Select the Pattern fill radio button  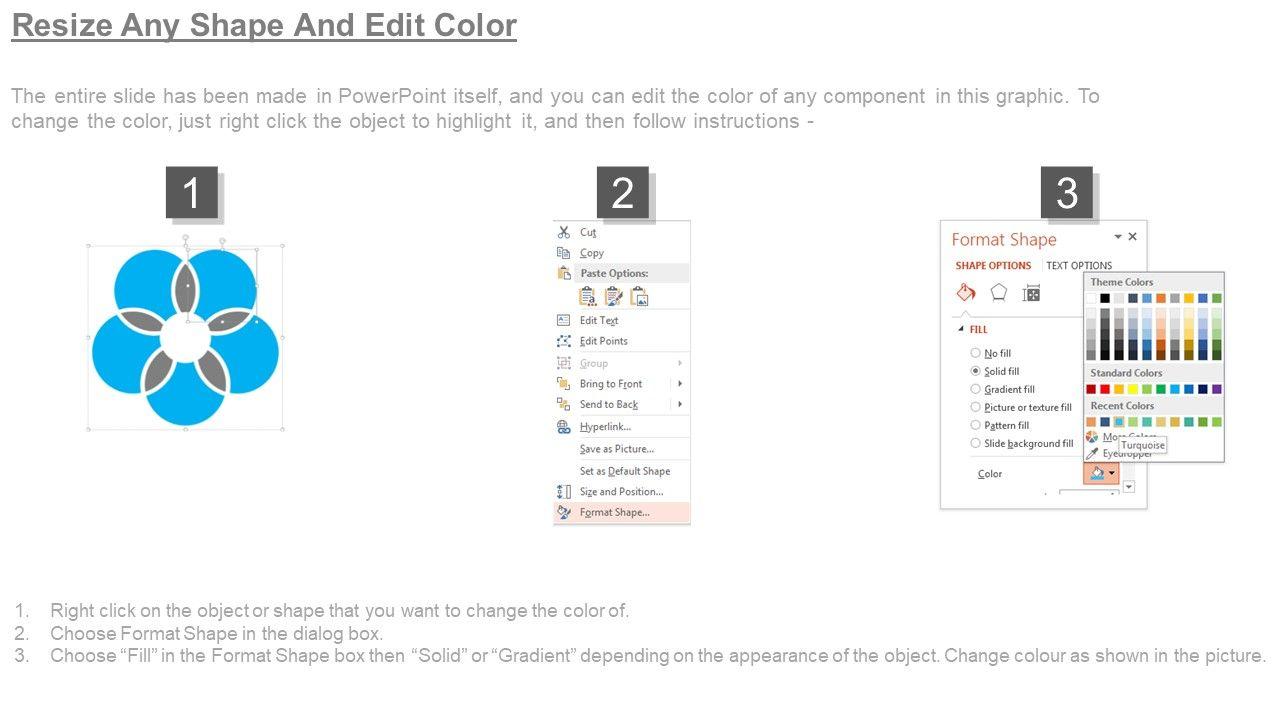(x=975, y=425)
